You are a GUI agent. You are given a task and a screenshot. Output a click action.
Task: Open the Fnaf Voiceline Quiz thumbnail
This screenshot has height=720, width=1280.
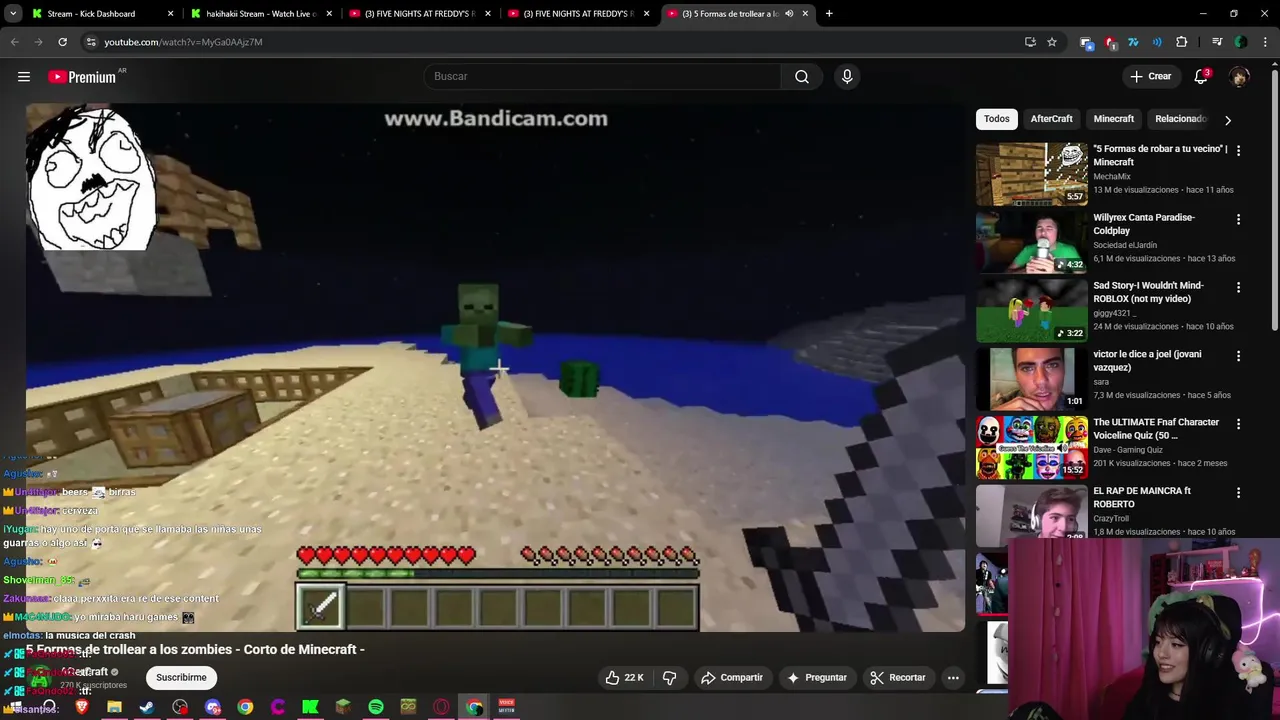(x=1031, y=447)
